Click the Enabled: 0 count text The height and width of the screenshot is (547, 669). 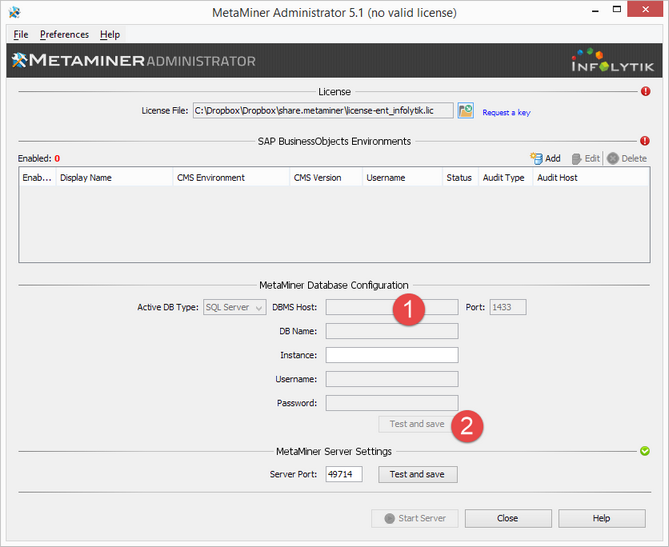39,159
